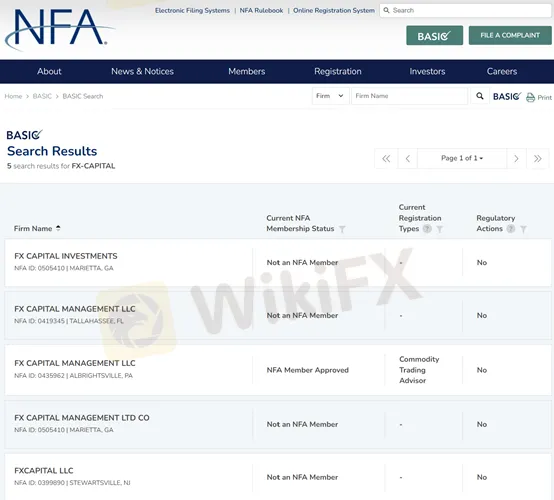
Task: Open Page 1 of 1 dropdown
Action: (x=462, y=158)
